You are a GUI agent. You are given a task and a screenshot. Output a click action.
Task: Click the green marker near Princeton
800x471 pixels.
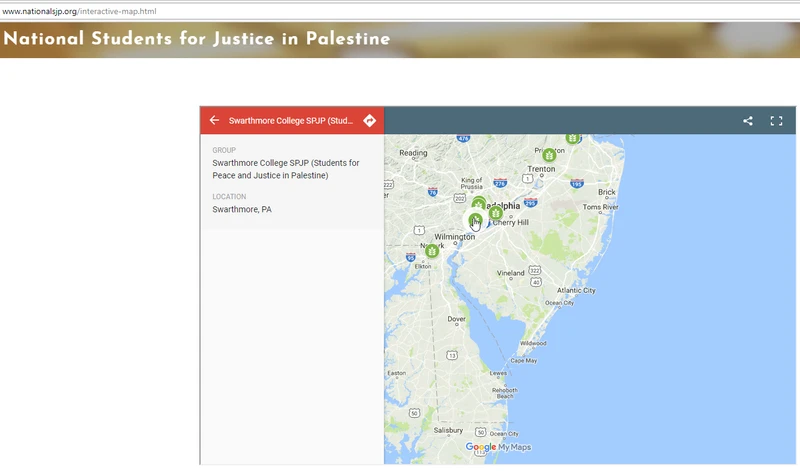tap(549, 155)
